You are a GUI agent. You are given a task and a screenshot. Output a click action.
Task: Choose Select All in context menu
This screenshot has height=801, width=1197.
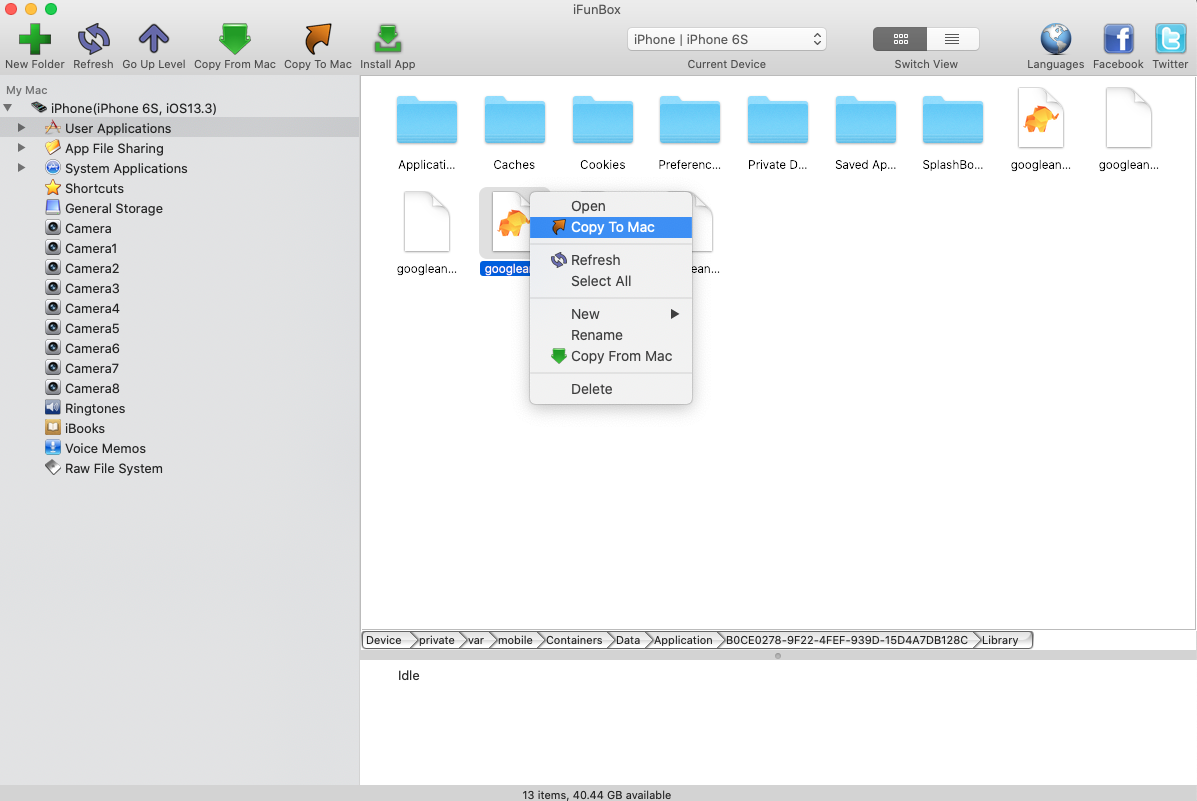tap(611, 281)
